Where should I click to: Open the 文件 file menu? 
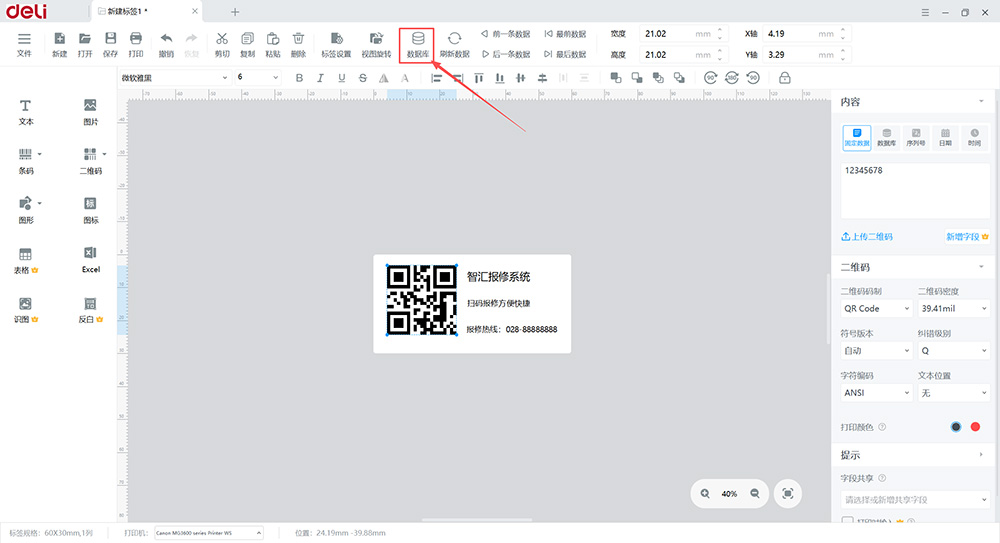[x=24, y=45]
